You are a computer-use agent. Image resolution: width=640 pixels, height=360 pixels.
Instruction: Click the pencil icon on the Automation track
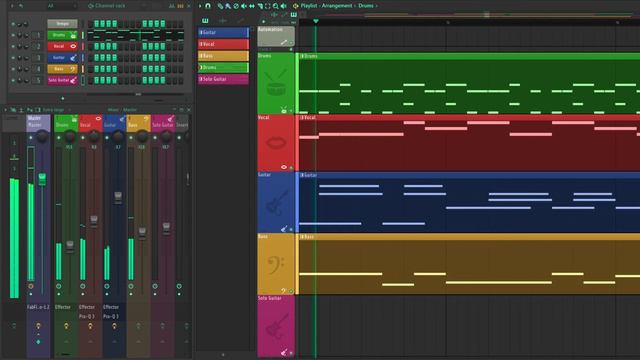[284, 42]
